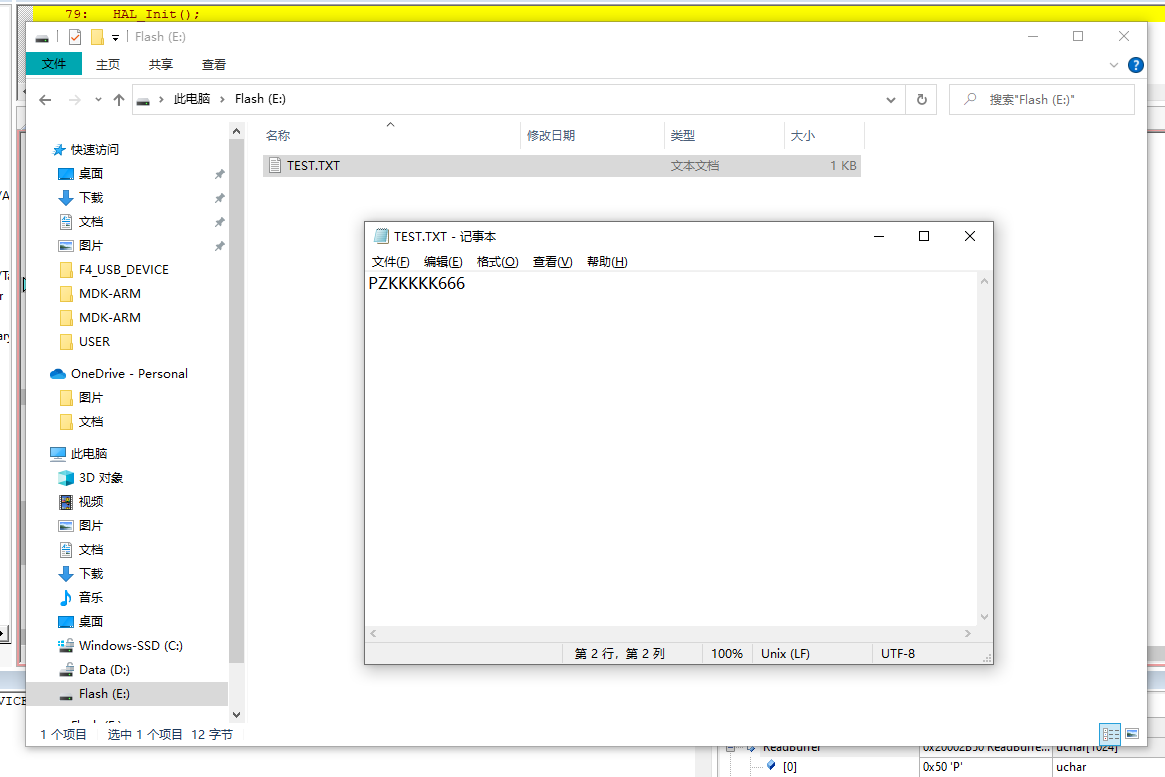Select 快速访问 in the navigation pane
The image size is (1165, 777).
click(94, 149)
